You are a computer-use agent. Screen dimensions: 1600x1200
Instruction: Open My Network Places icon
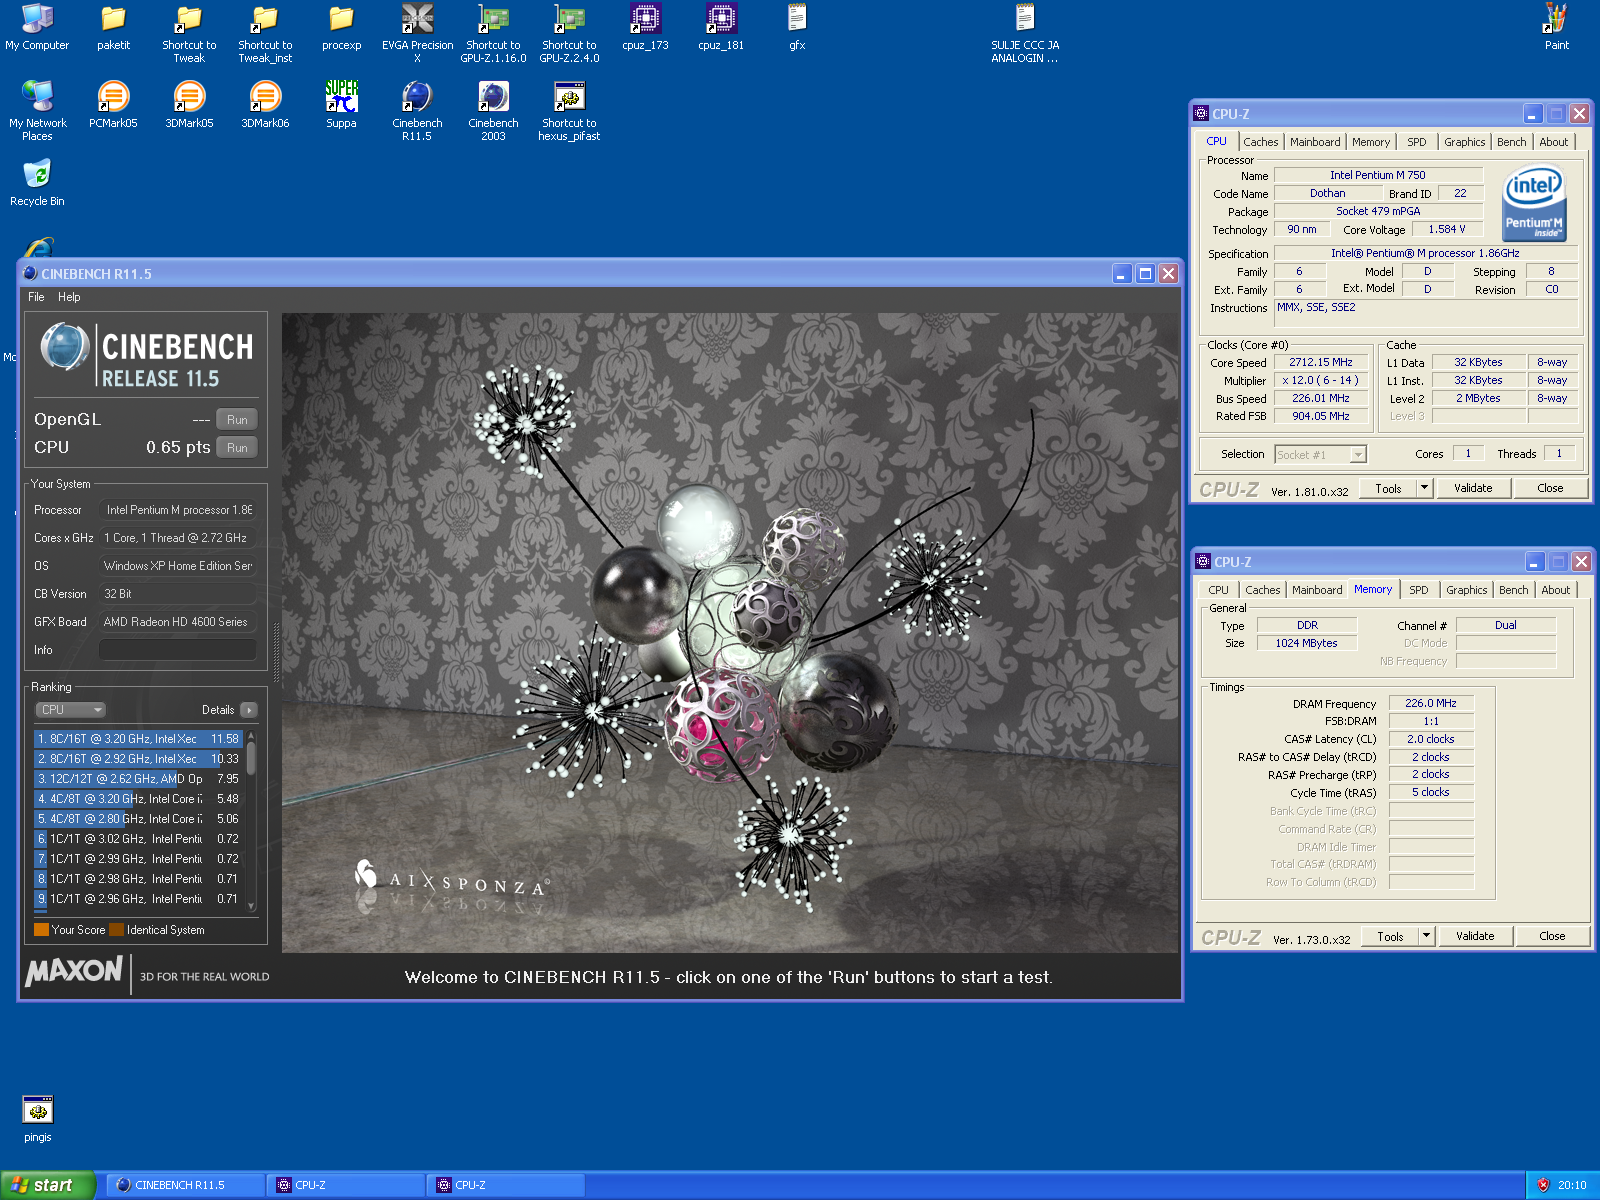point(37,111)
